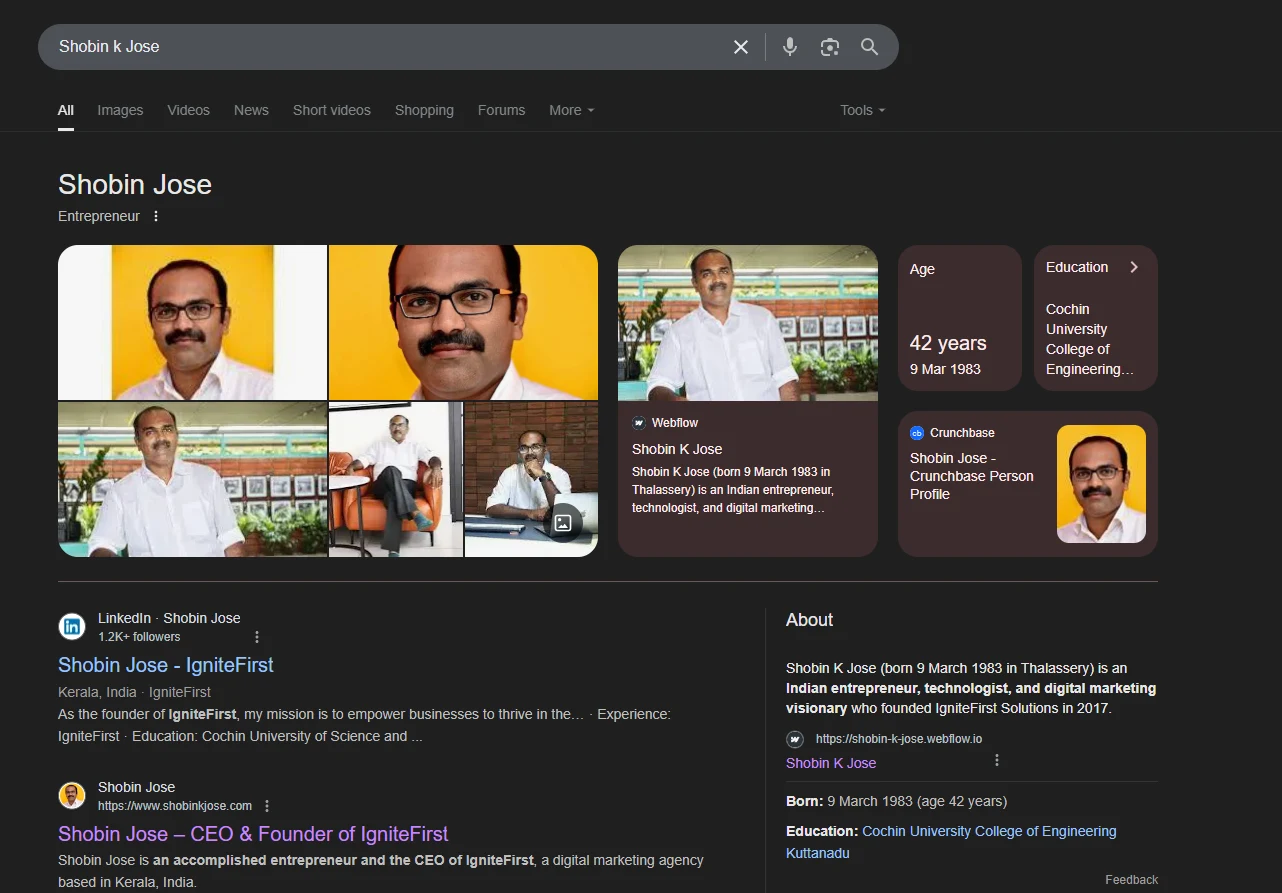Open the Tools dropdown
1282x893 pixels.
click(863, 110)
